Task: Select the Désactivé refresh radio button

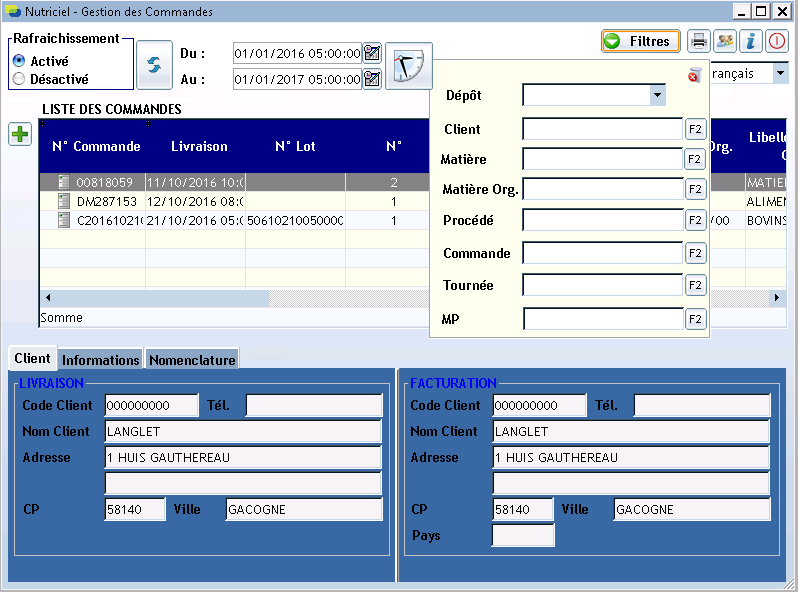Action: [19, 79]
